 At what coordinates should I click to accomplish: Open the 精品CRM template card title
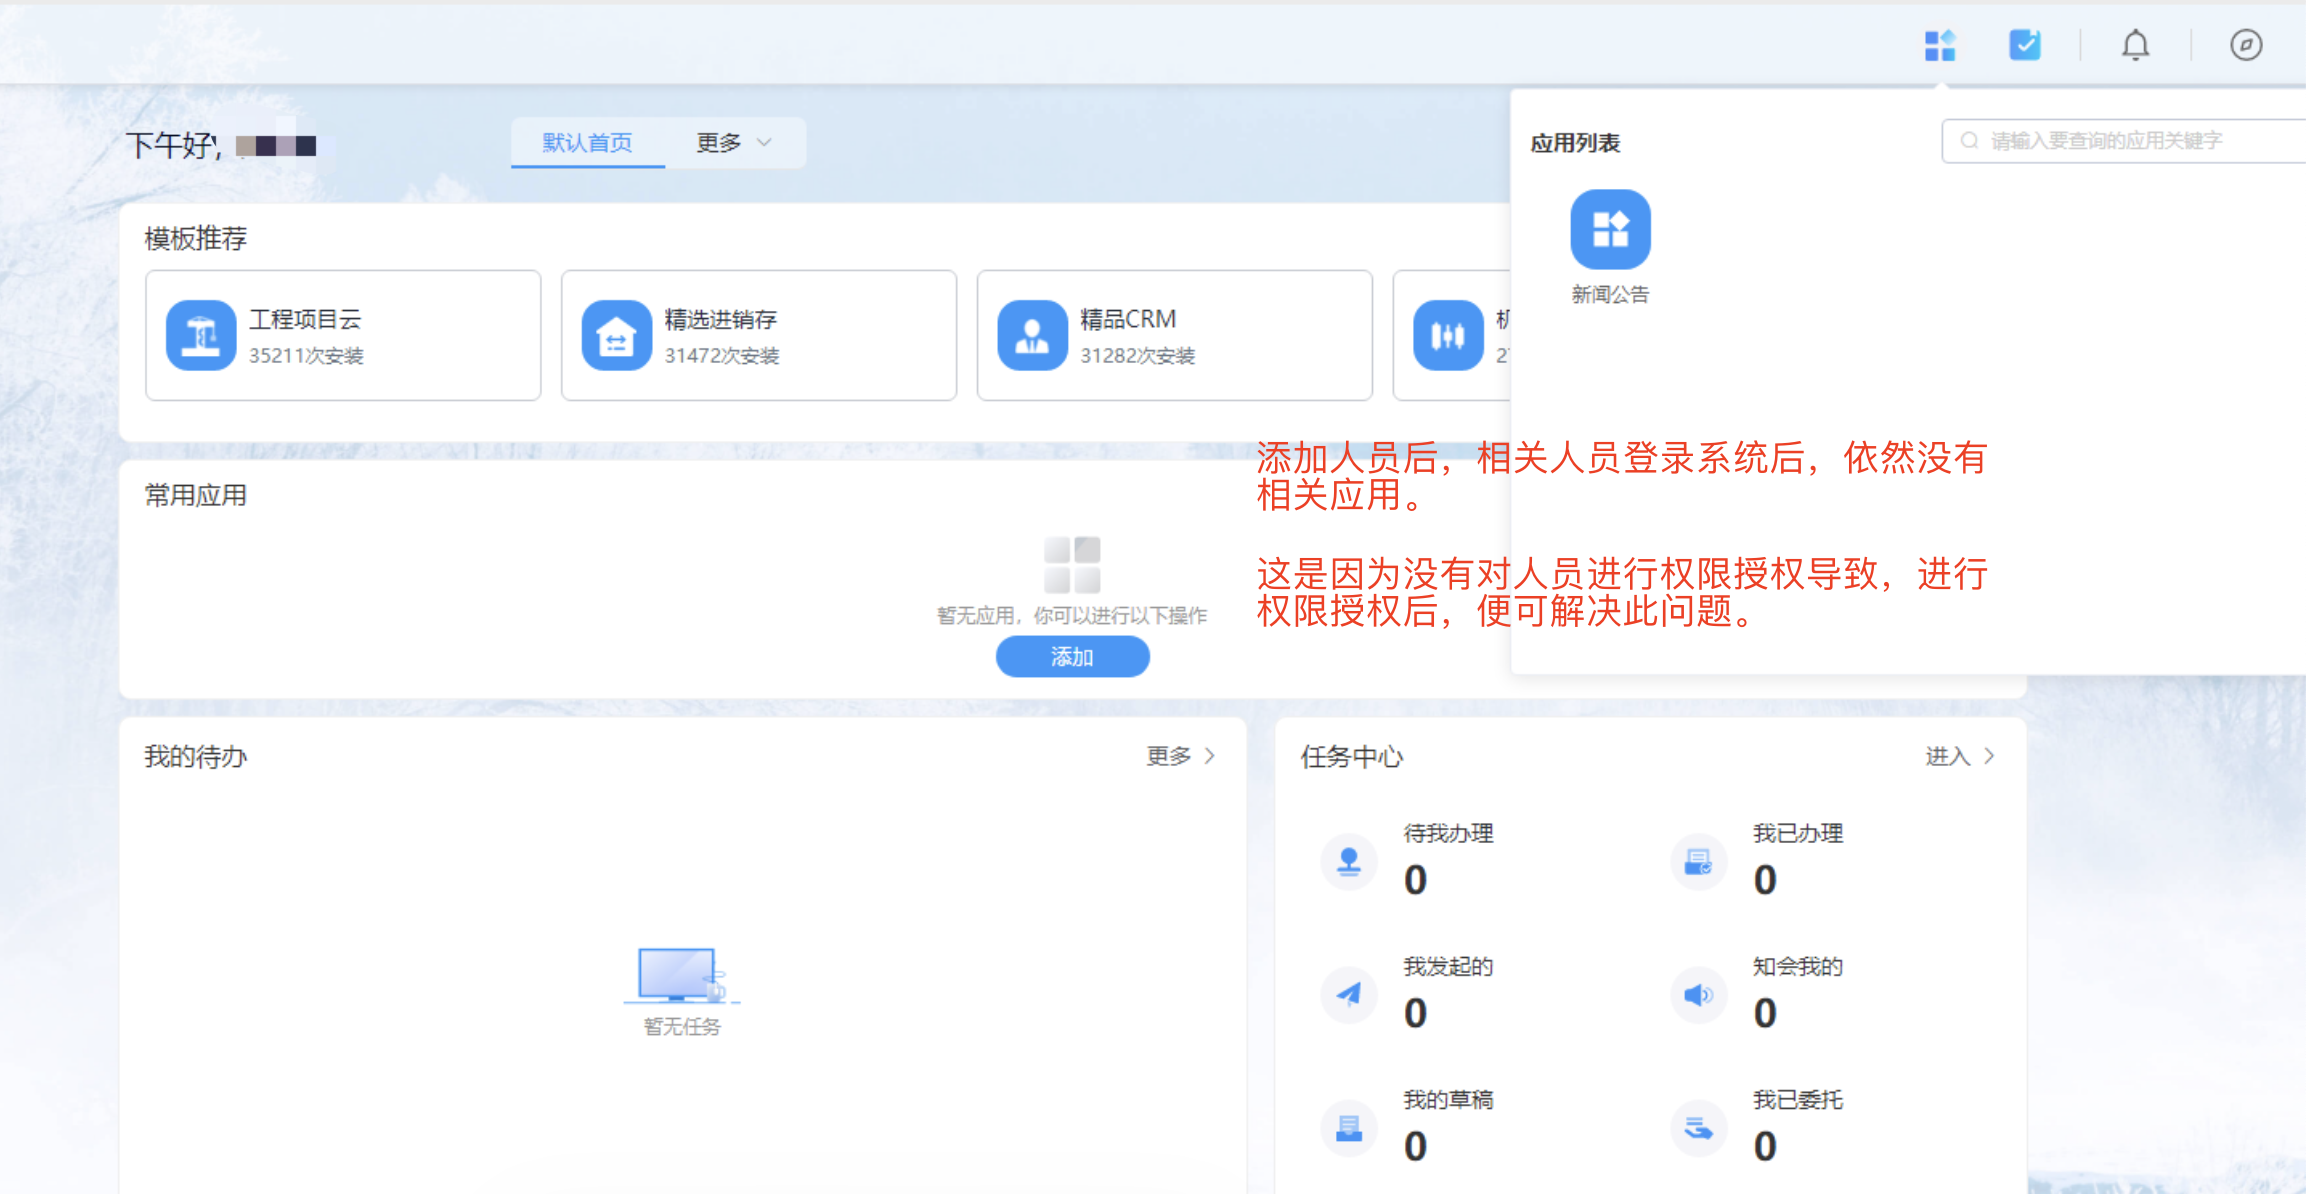point(1128,319)
